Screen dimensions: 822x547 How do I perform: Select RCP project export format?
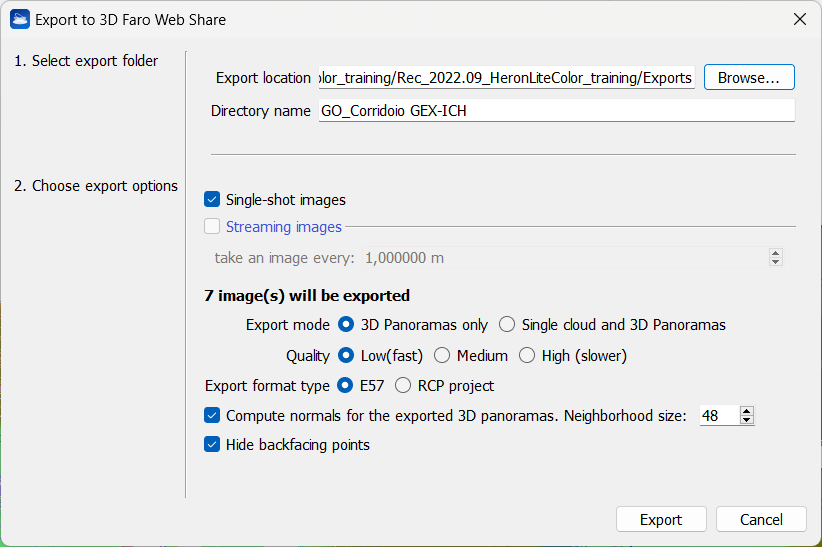tap(403, 386)
